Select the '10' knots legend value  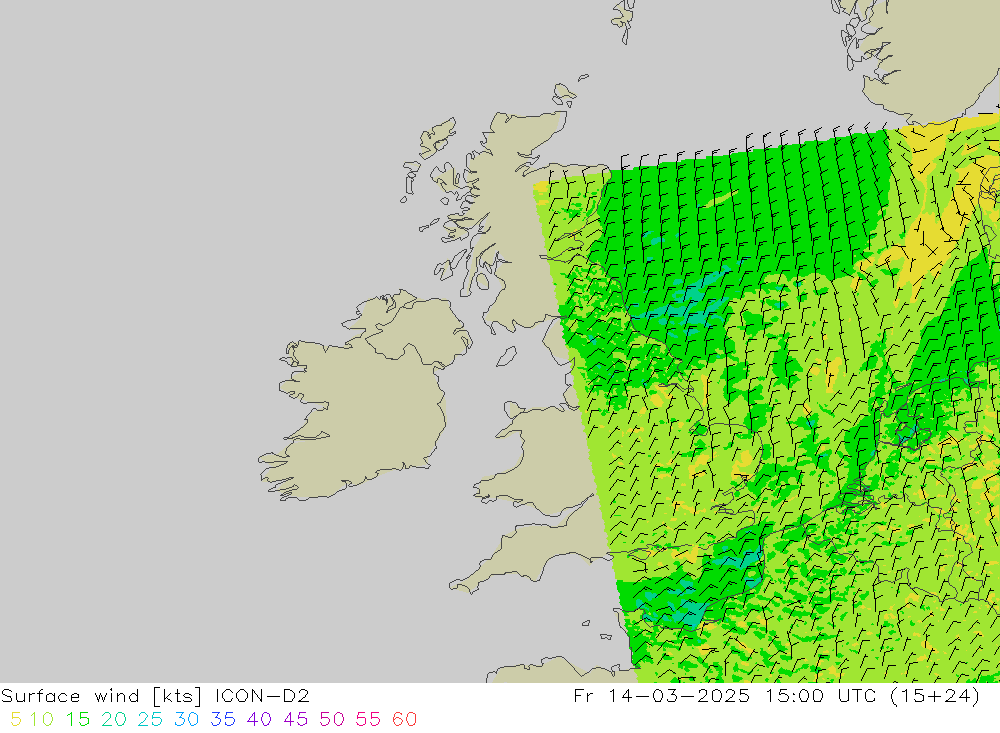pos(42,719)
